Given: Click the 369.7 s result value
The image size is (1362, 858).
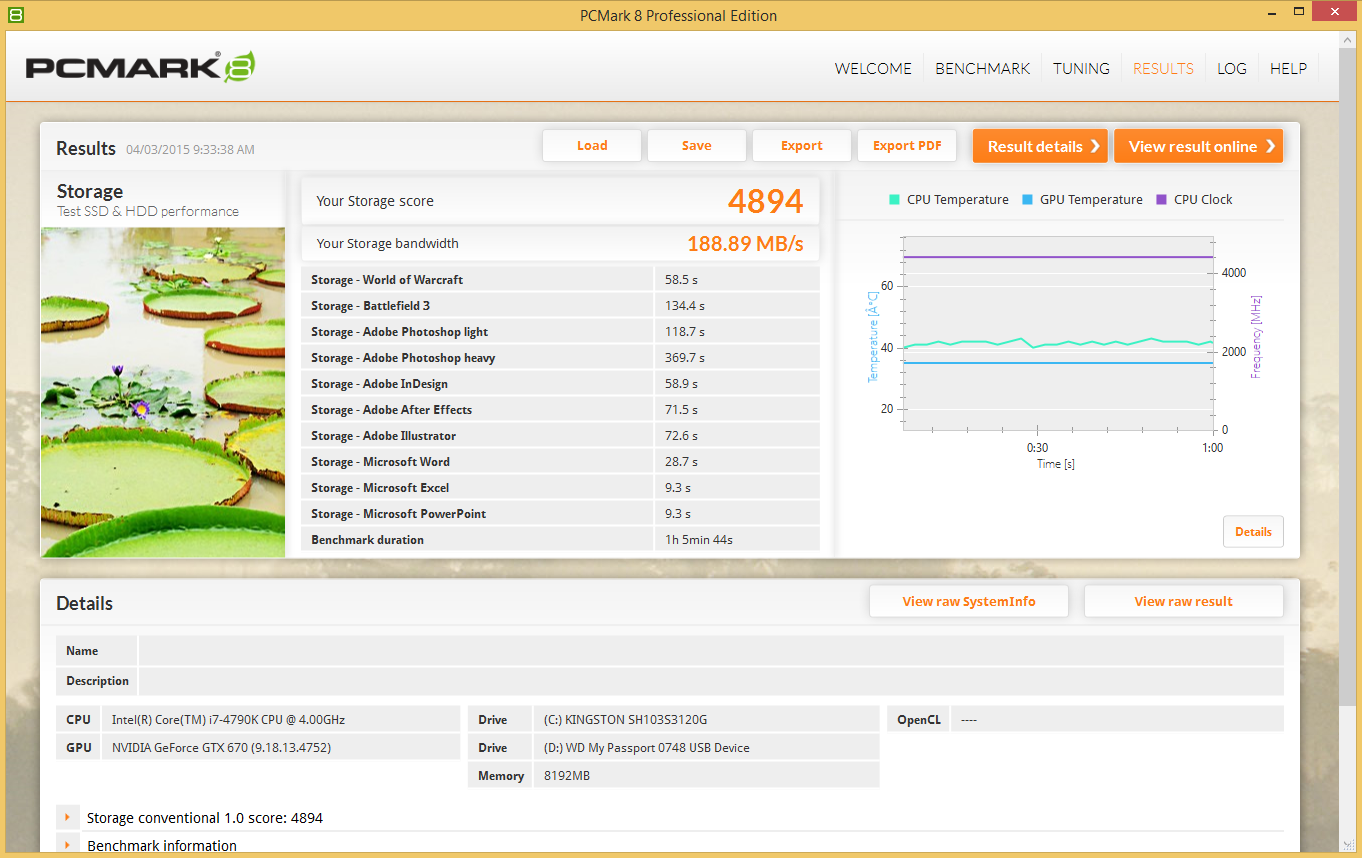Looking at the screenshot, I should tap(685, 358).
